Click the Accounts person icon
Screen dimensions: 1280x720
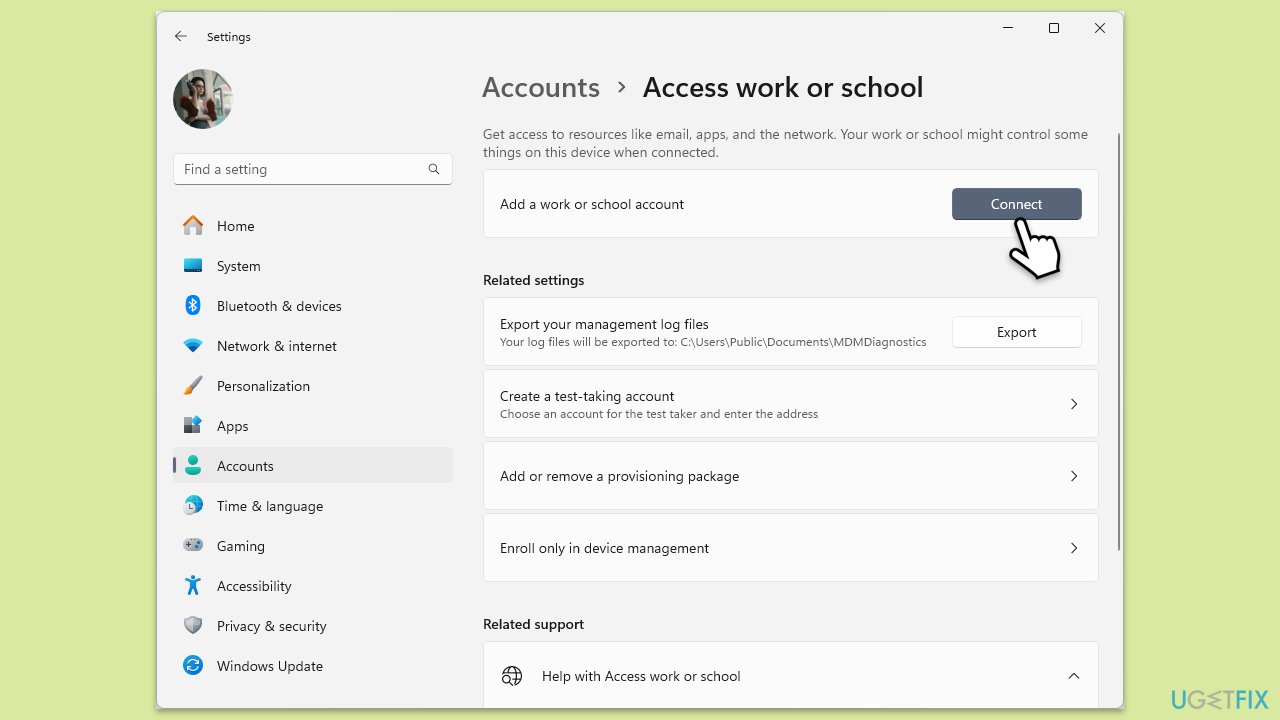(193, 466)
